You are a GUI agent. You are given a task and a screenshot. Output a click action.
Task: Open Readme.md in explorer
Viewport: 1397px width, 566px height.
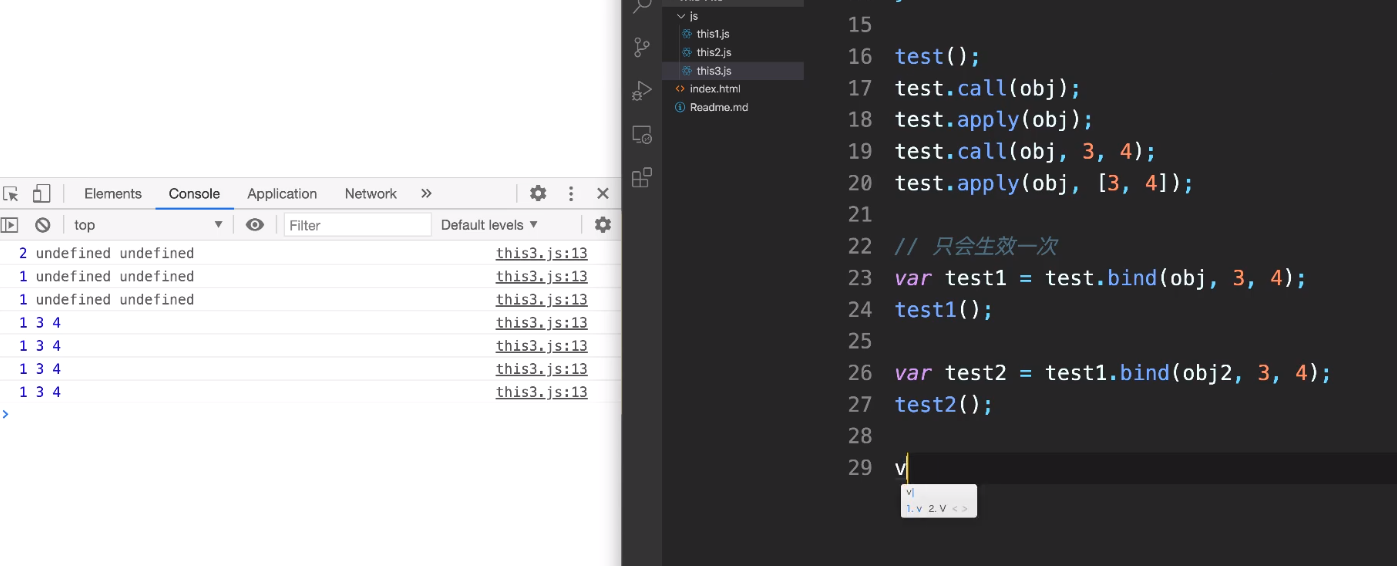click(719, 107)
